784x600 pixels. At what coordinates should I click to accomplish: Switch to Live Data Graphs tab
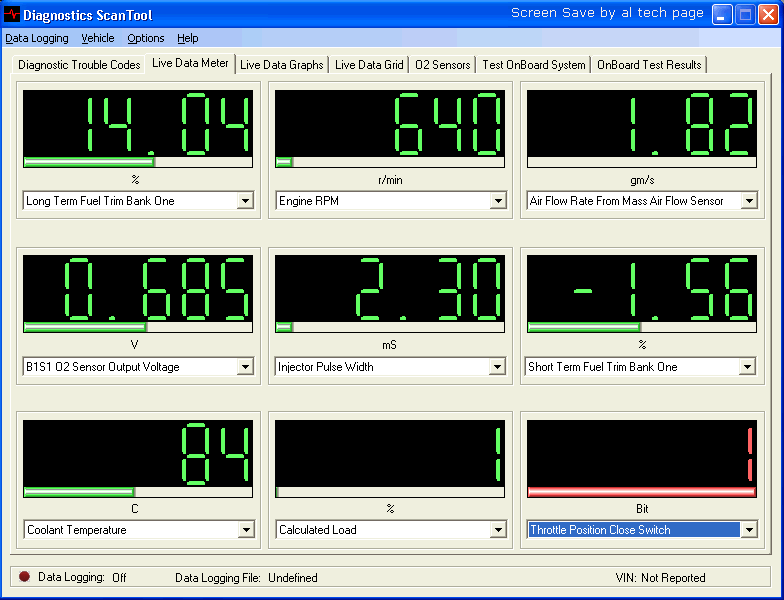[282, 65]
